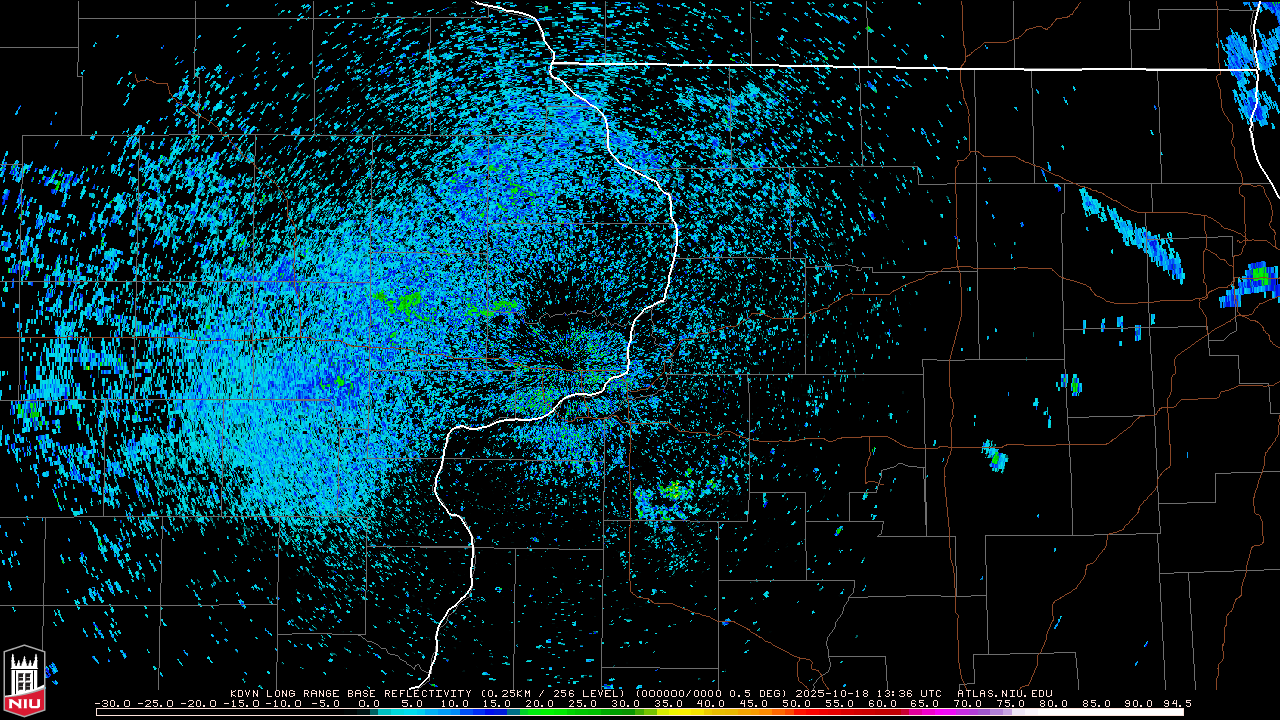The image size is (1280, 720).
Task: Click the -30.0 label on the scale
Action: [x=112, y=703]
